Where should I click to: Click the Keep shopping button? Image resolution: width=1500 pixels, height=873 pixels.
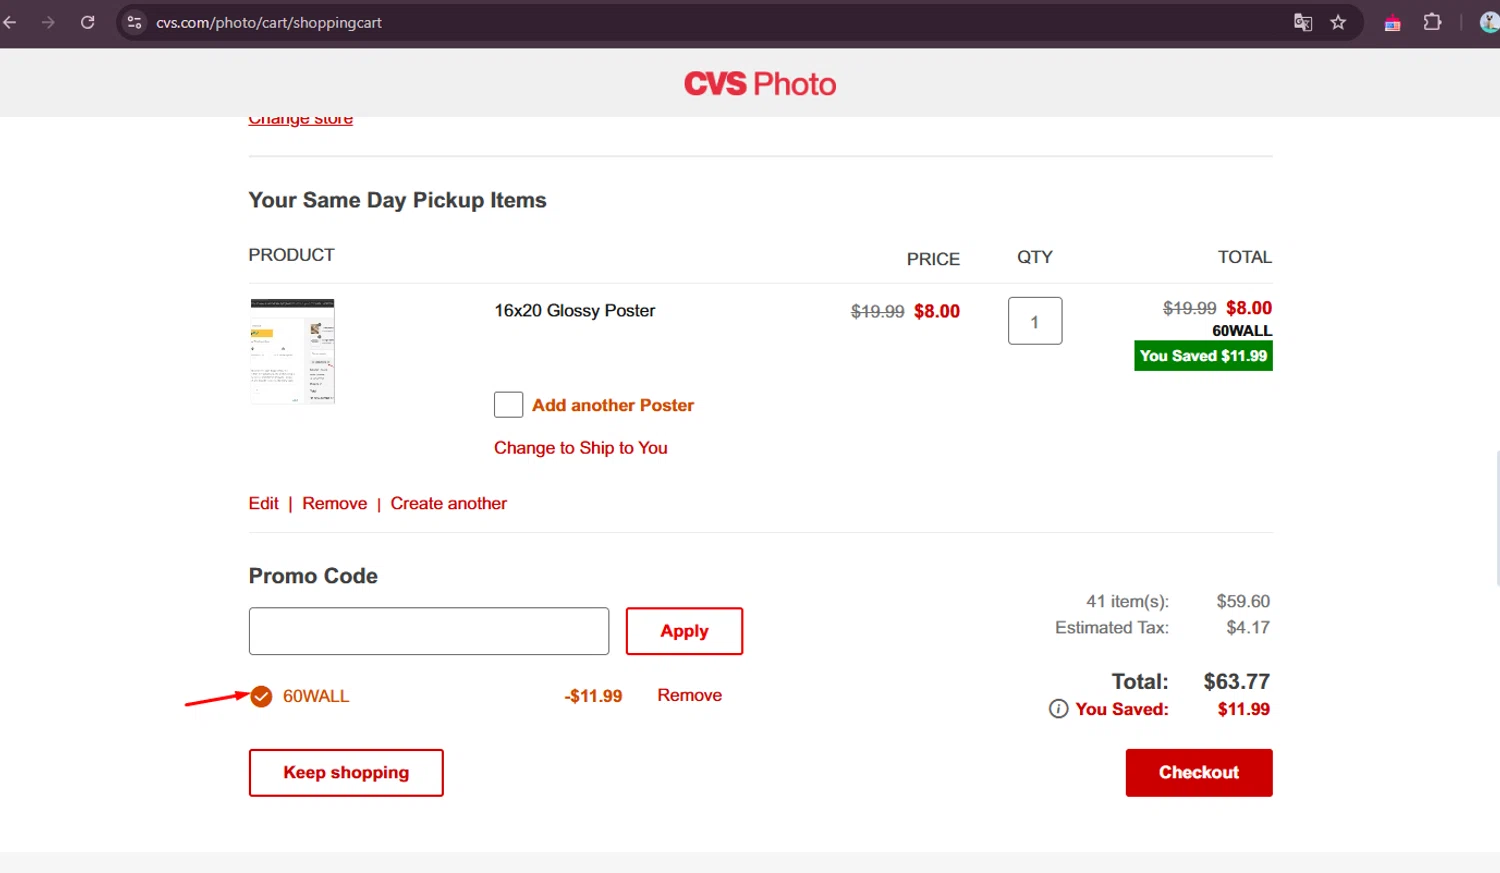point(346,773)
